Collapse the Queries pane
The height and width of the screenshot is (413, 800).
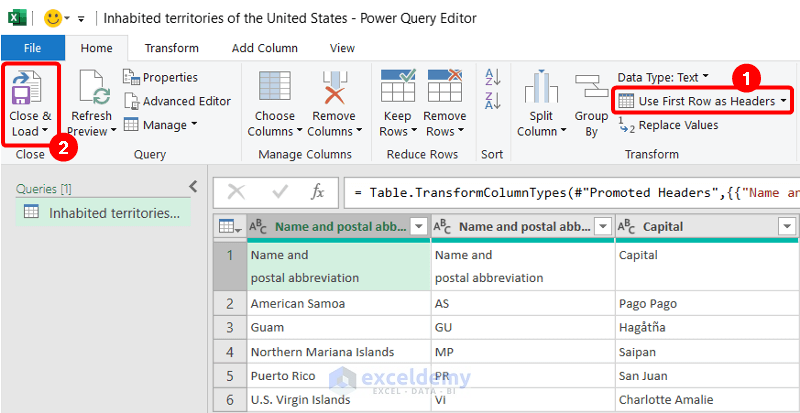coord(193,186)
